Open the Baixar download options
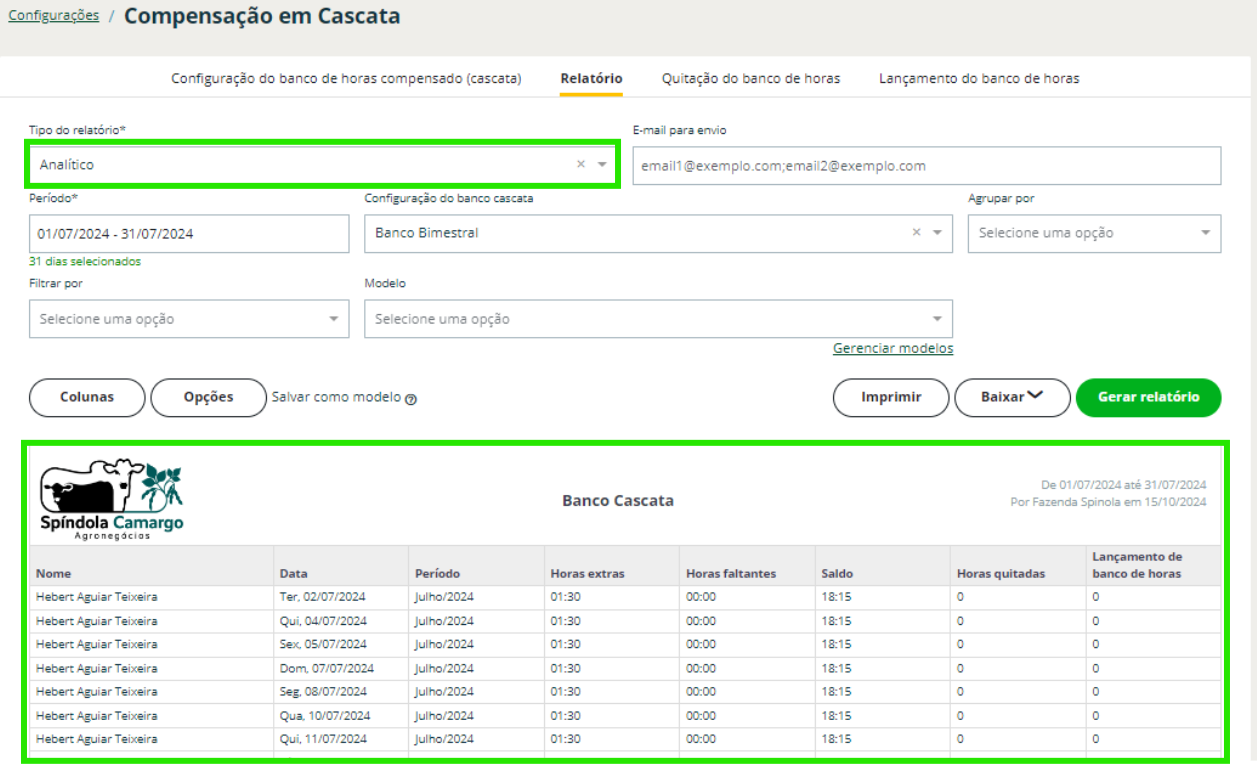The width and height of the screenshot is (1257, 765). pyautogui.click(x=1012, y=397)
